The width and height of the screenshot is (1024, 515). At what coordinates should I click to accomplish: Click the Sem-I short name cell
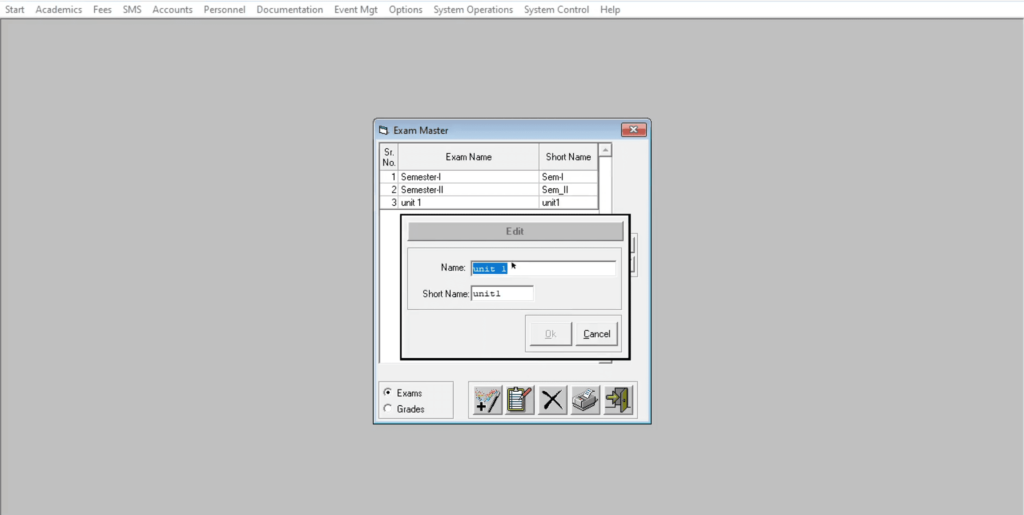[x=568, y=177]
